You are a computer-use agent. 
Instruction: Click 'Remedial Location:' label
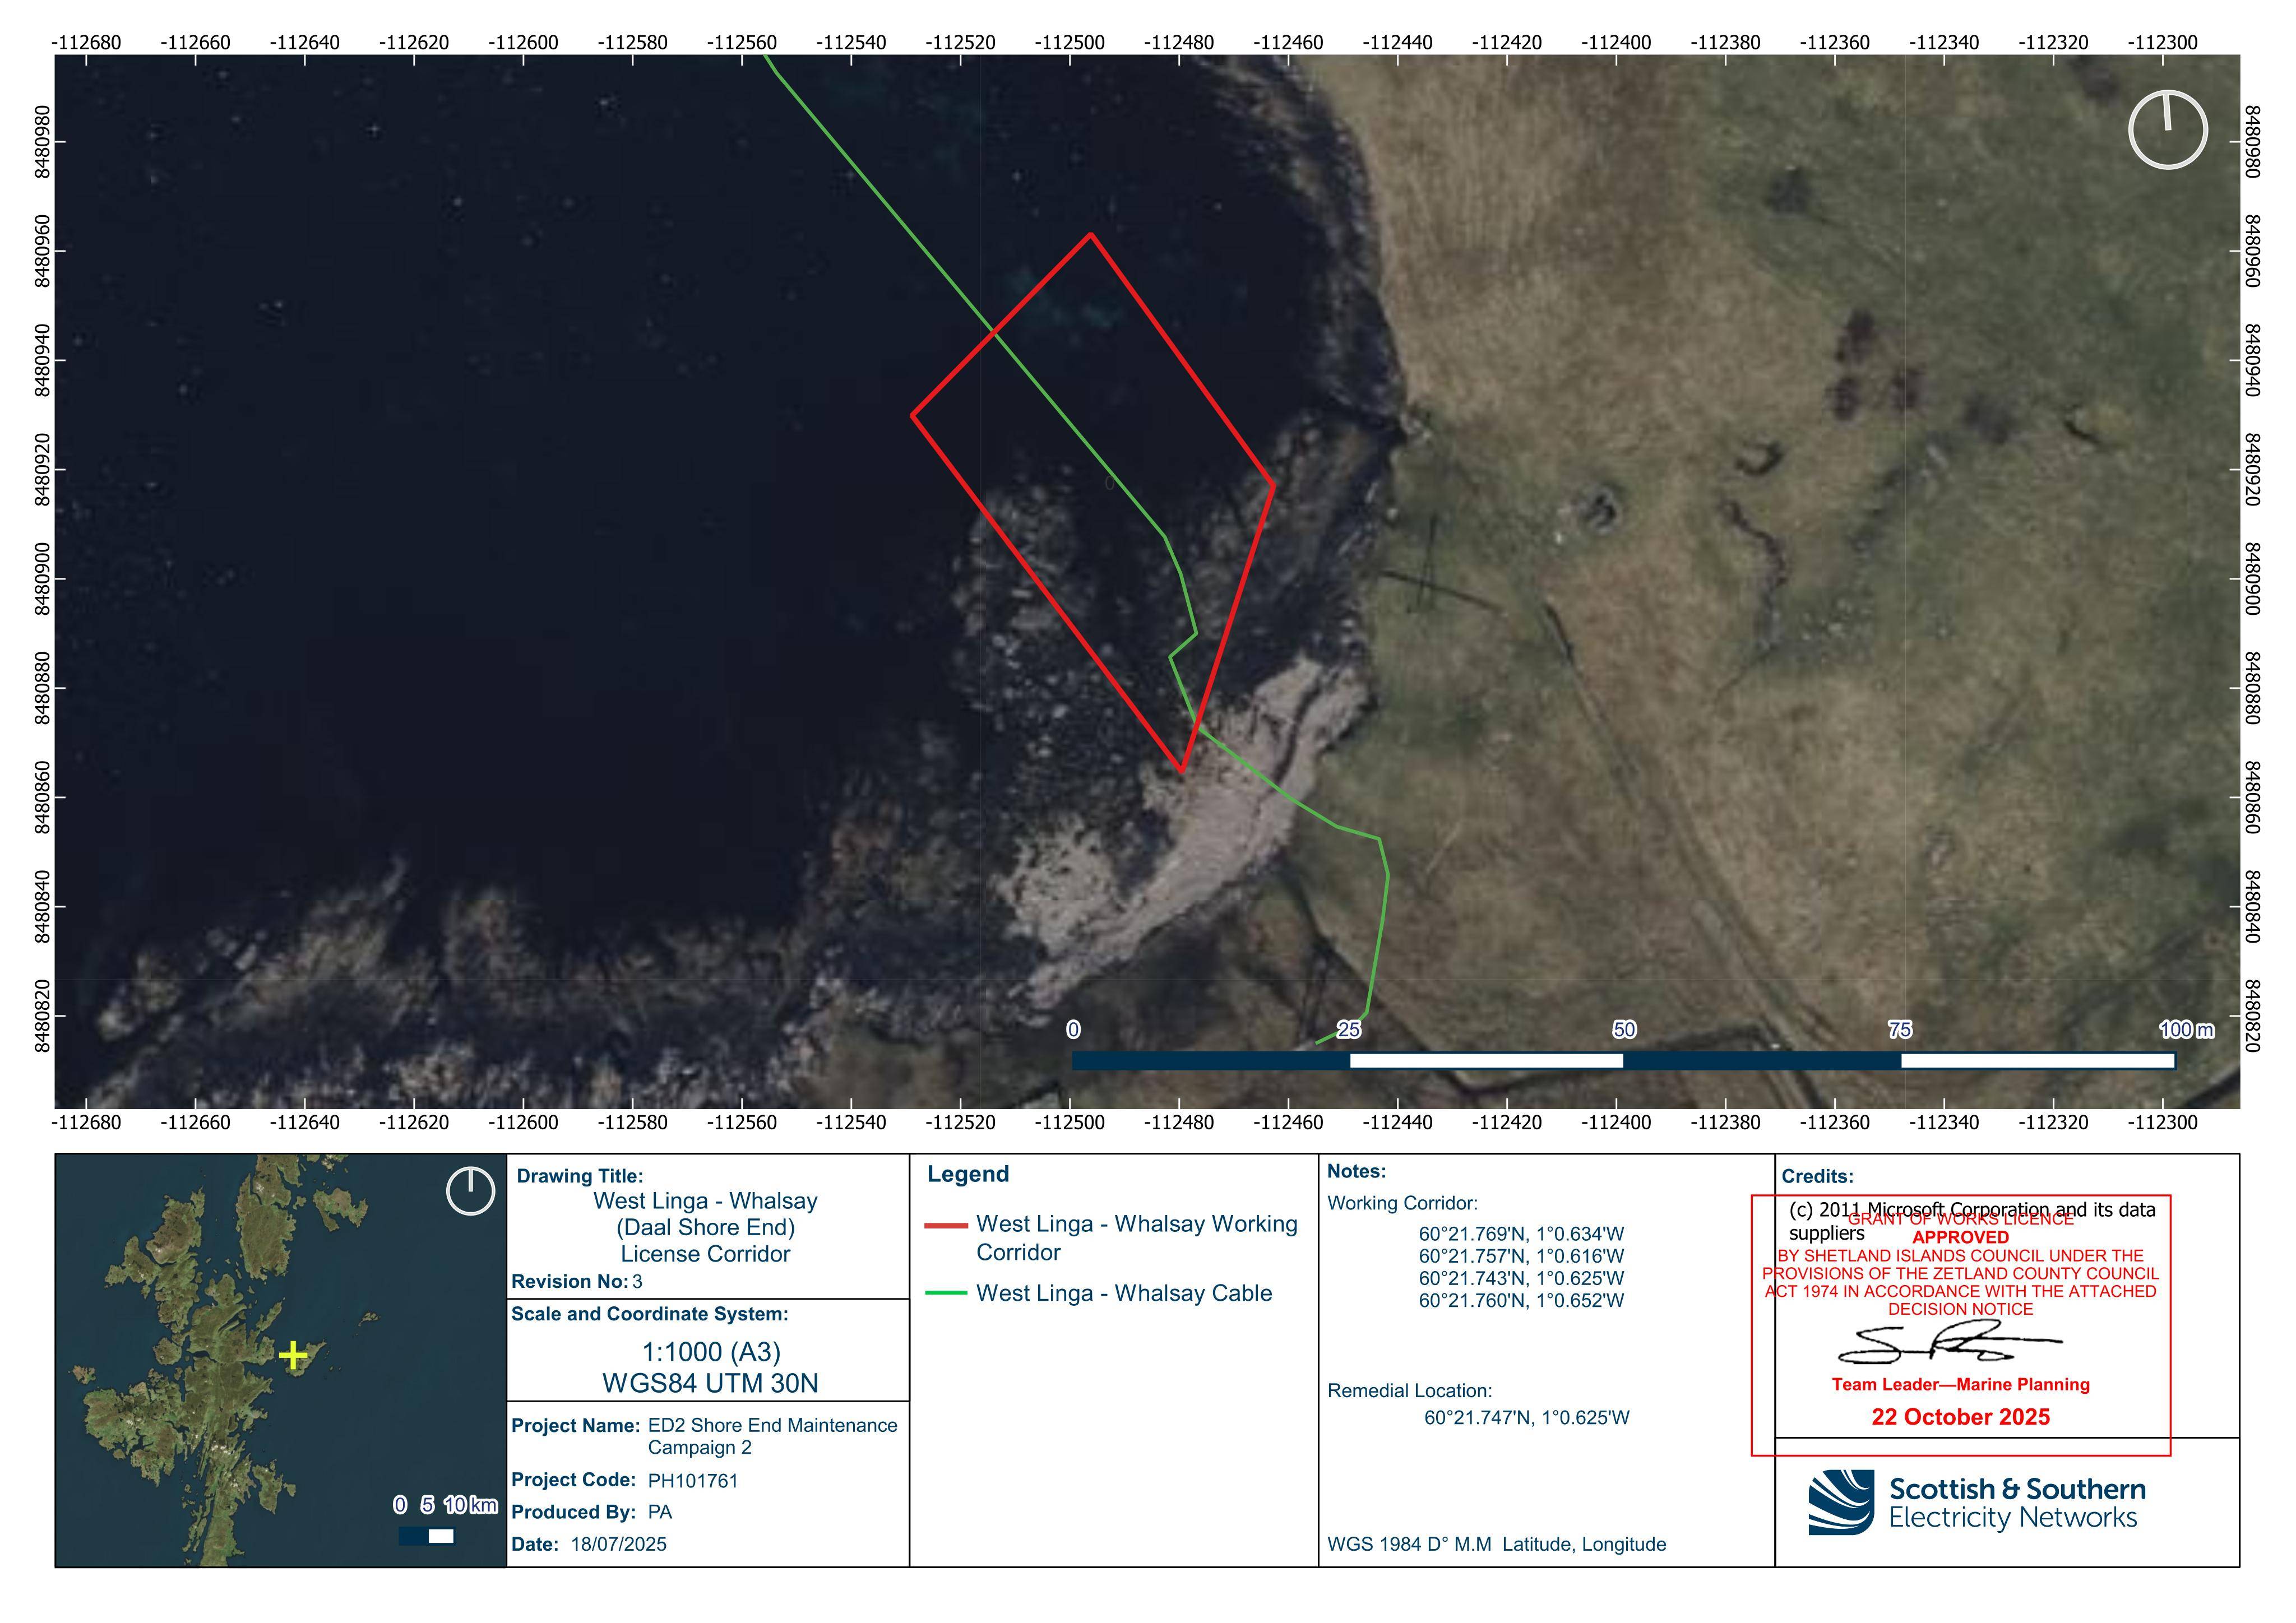pyautogui.click(x=1409, y=1391)
